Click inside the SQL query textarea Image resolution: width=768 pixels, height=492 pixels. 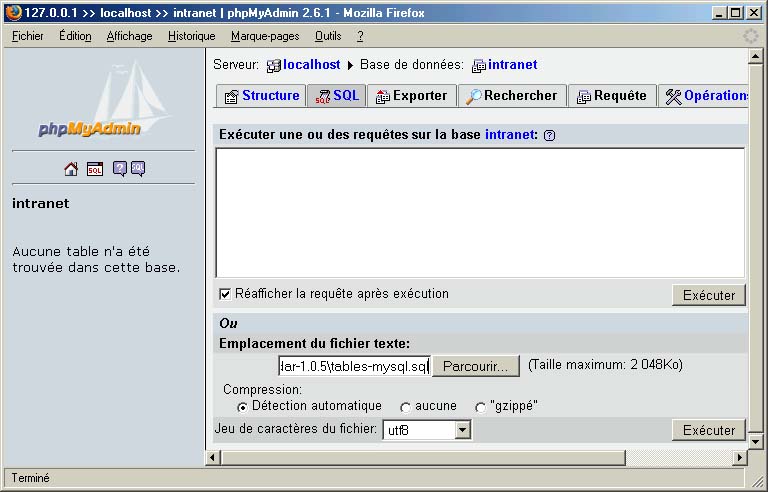480,213
